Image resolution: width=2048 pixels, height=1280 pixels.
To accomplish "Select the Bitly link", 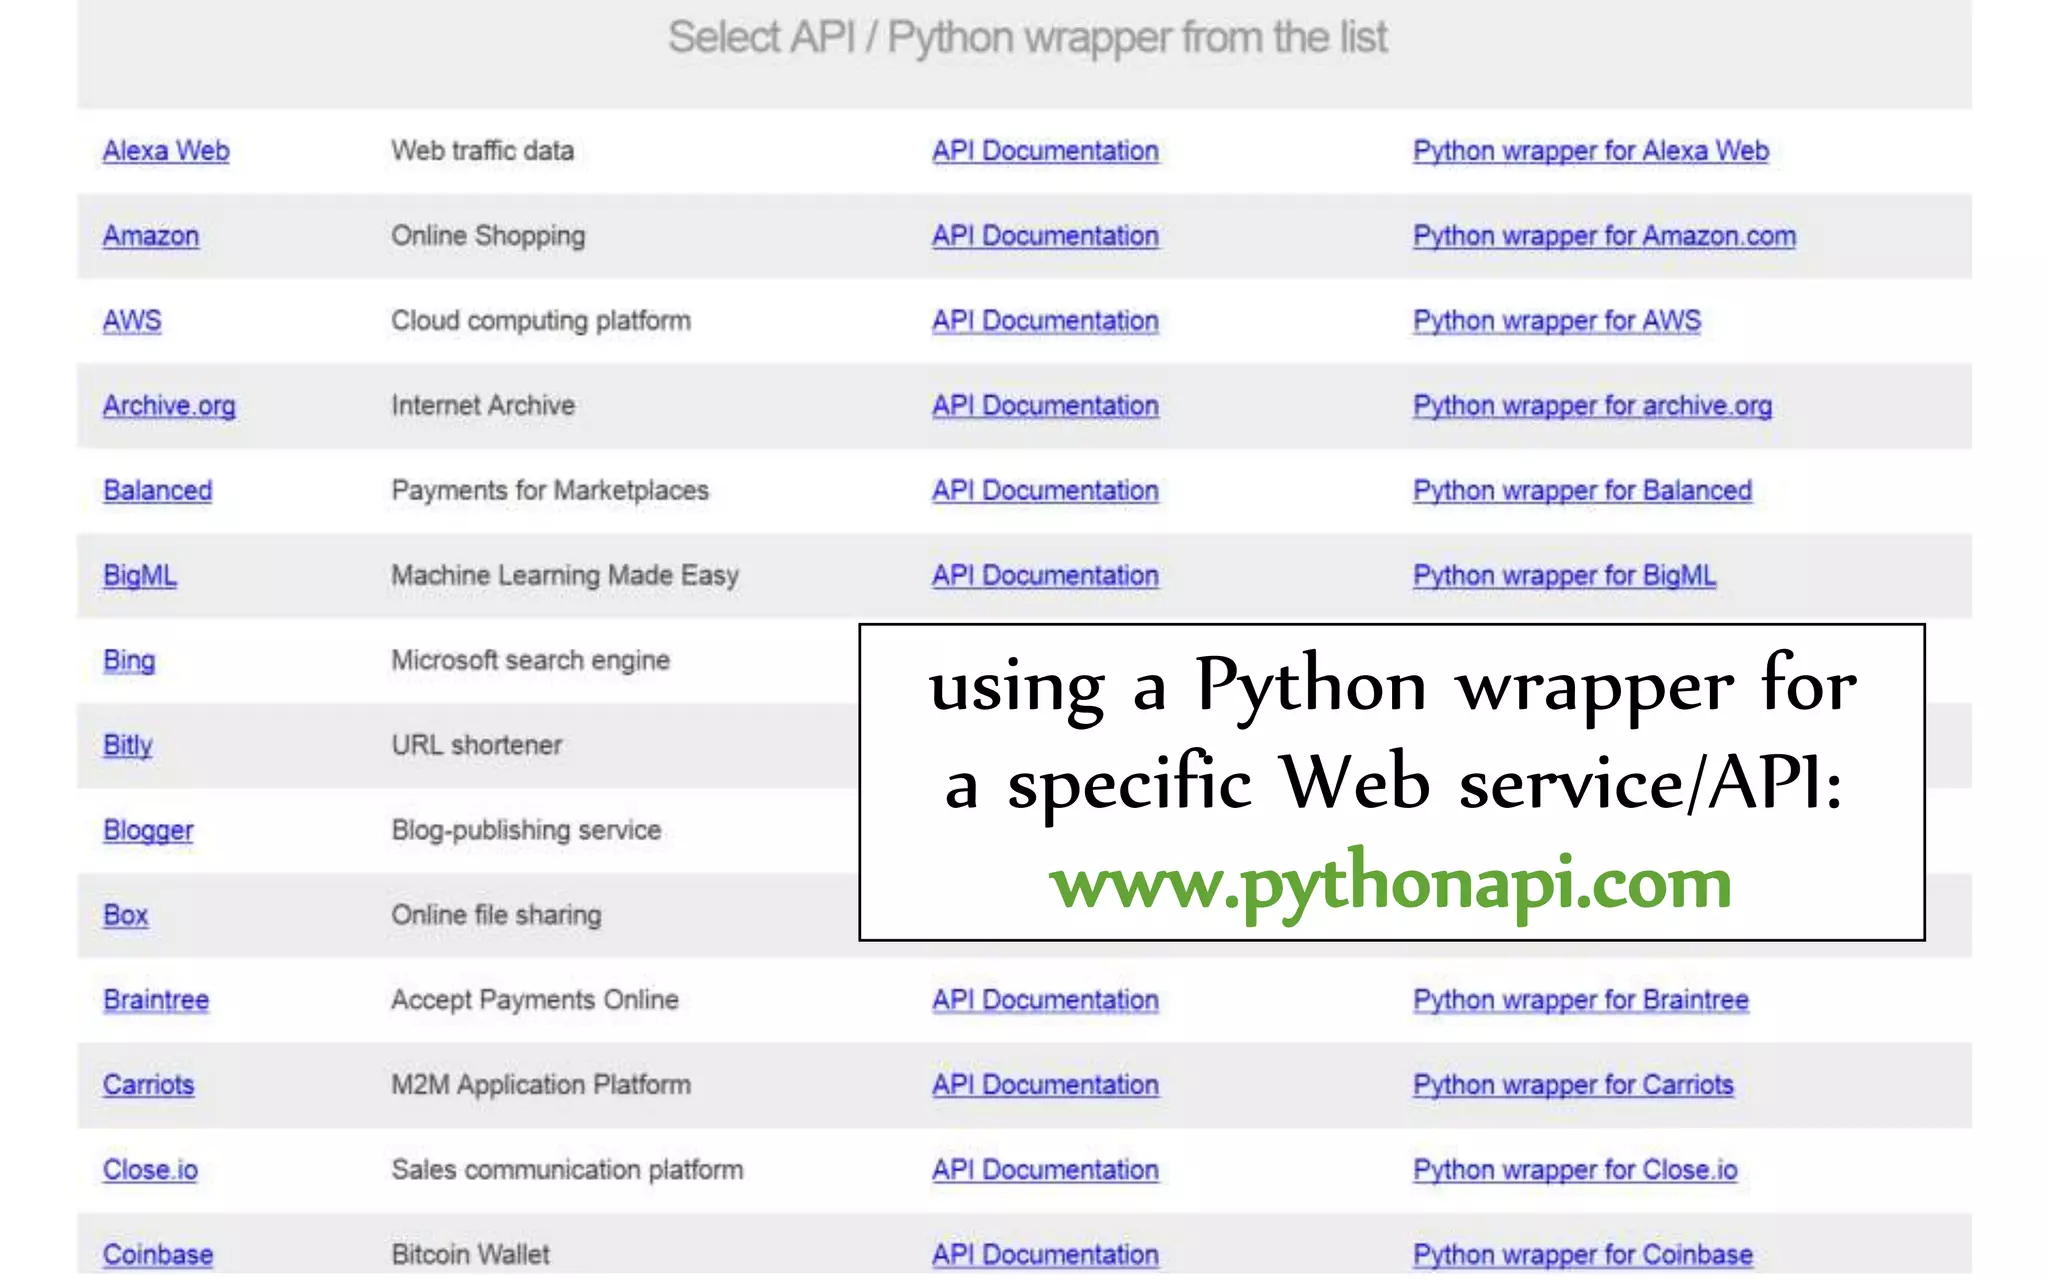I will pos(128,746).
